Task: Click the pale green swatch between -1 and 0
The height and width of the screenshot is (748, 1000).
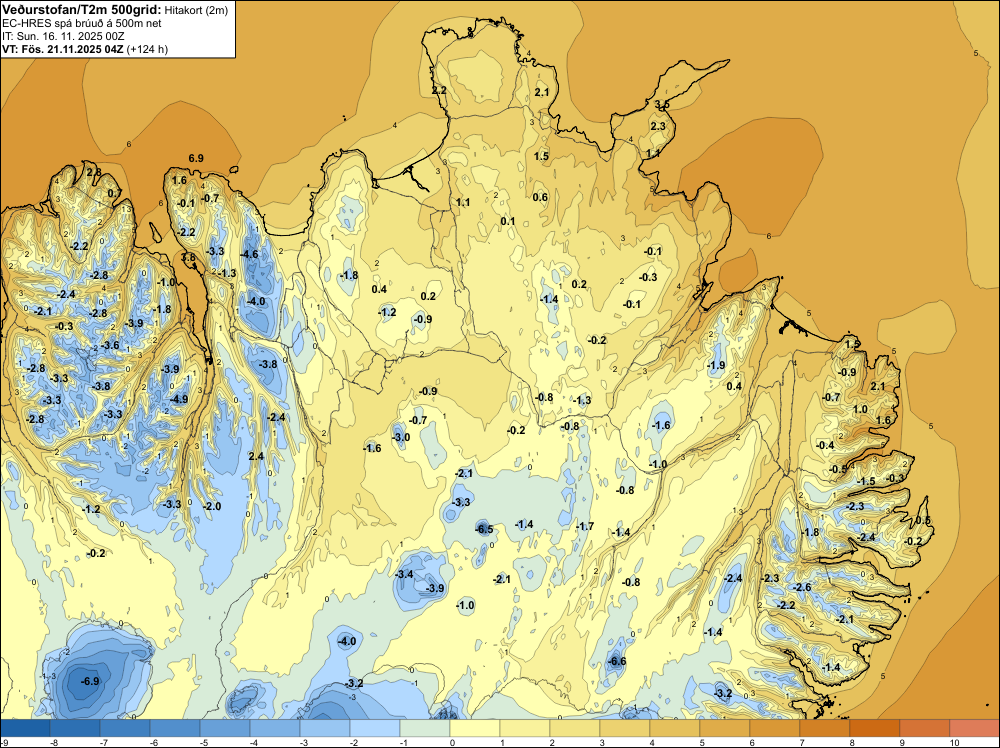Action: coord(425,728)
